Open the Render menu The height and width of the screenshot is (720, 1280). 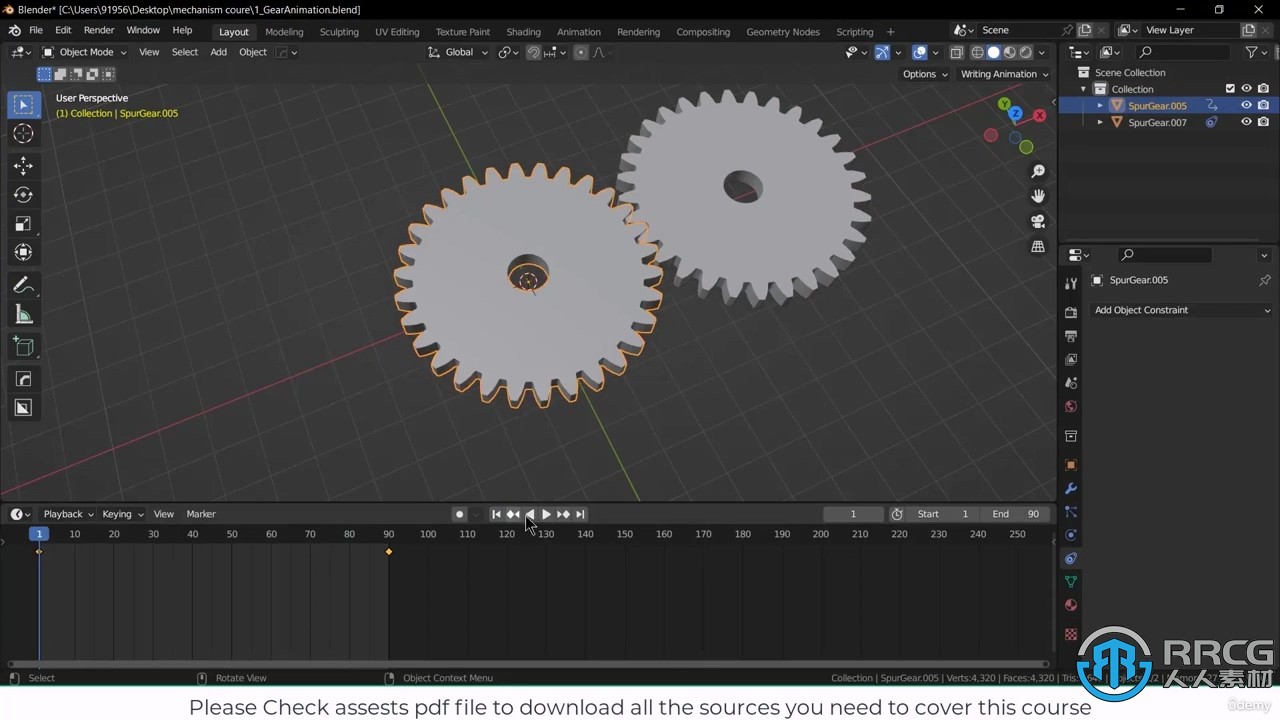99,30
